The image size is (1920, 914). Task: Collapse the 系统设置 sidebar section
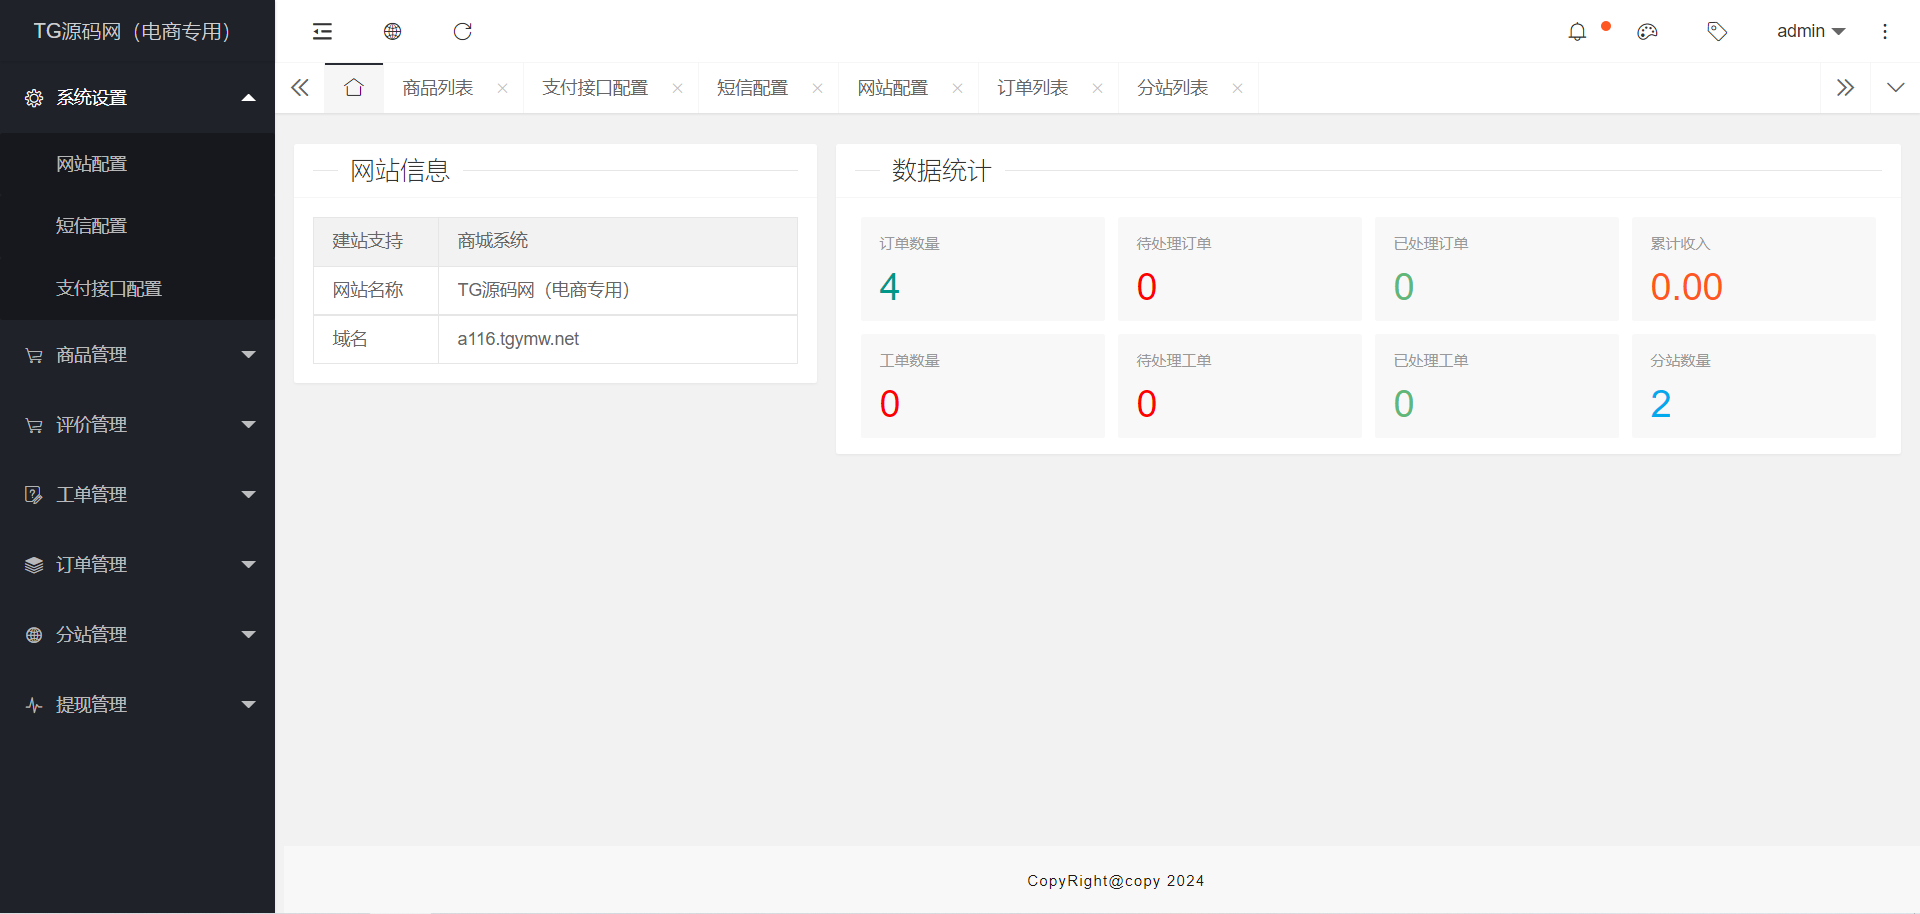click(138, 98)
